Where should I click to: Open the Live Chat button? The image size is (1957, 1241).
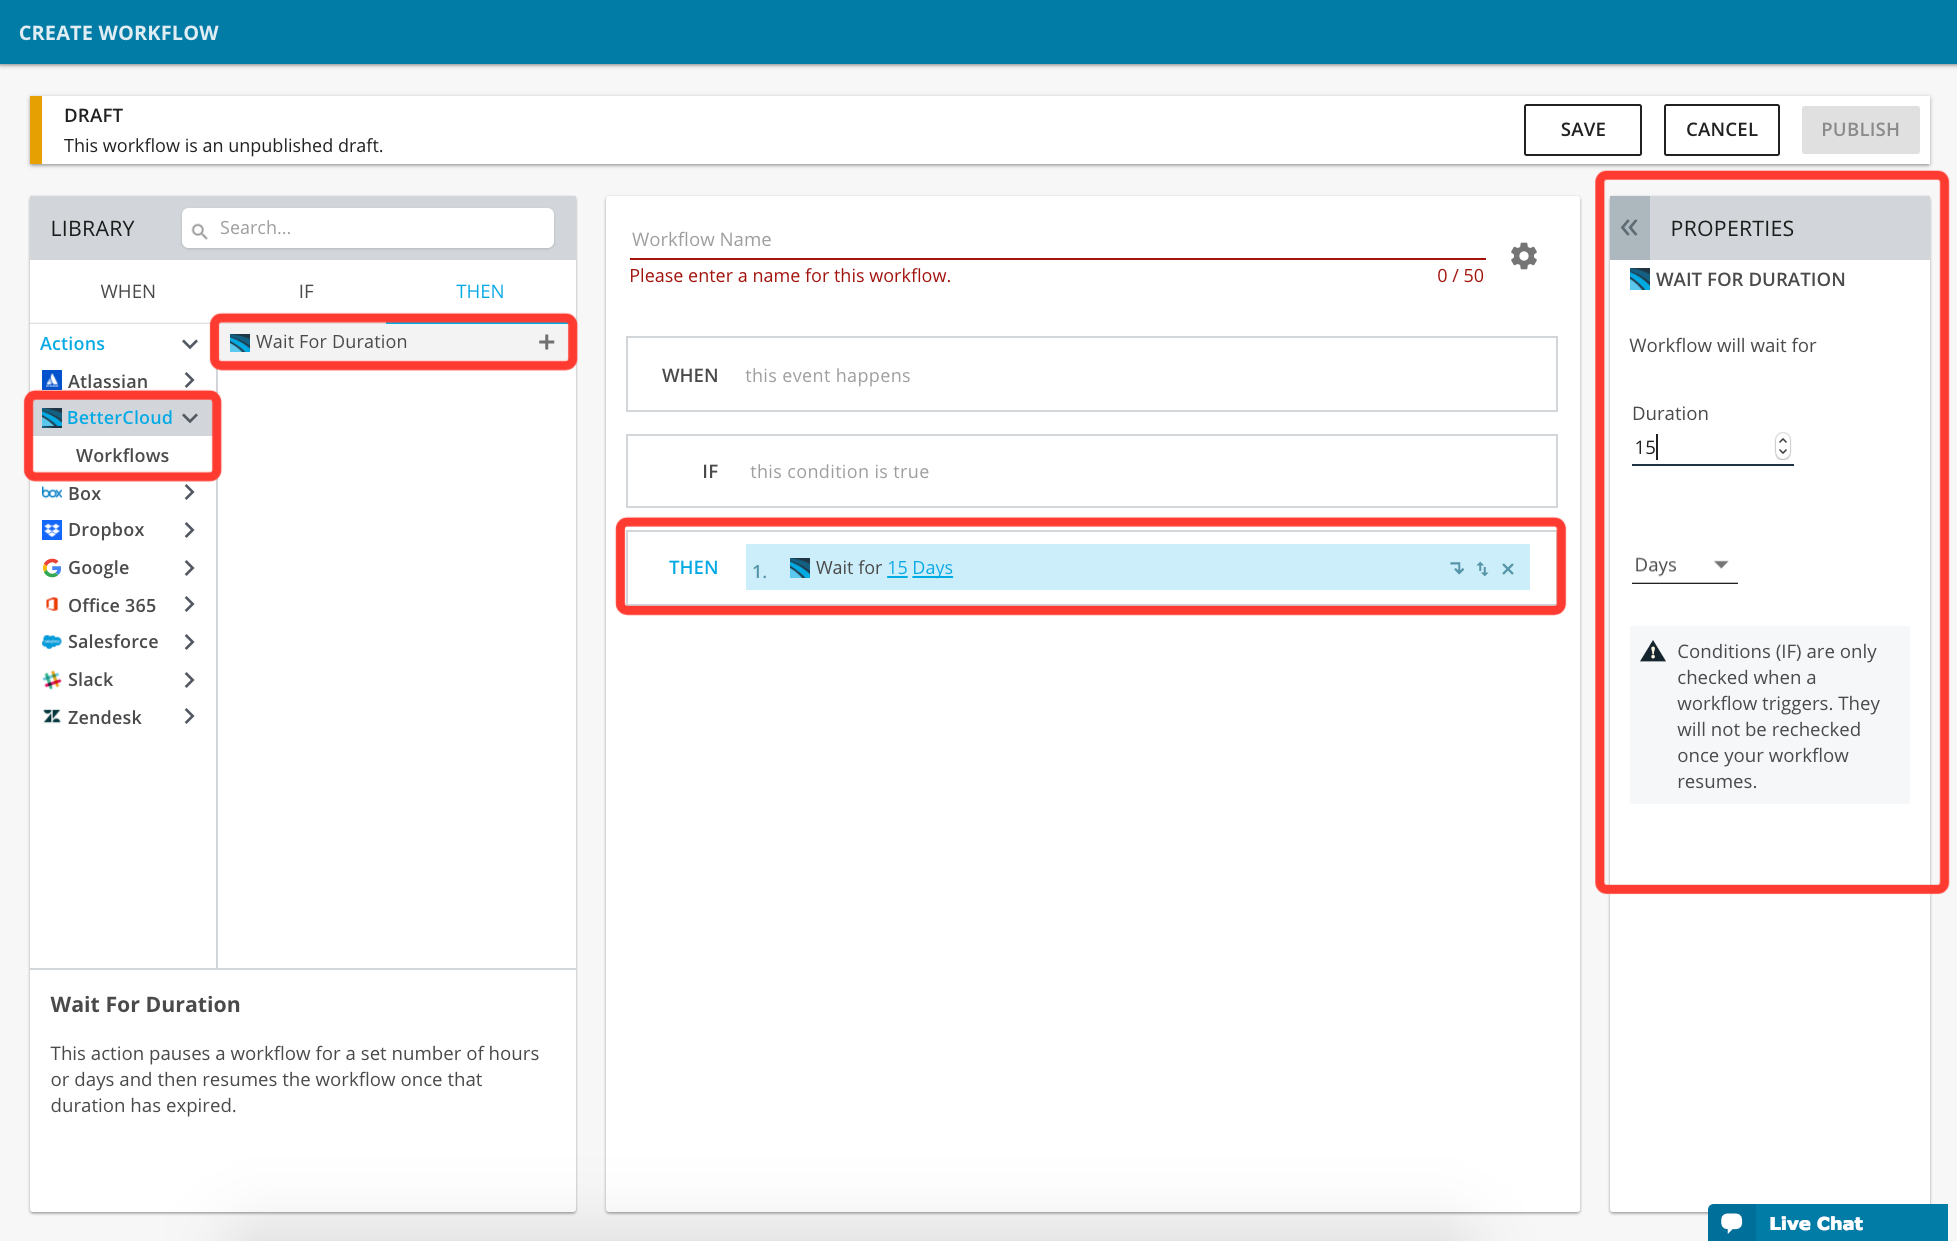click(x=1827, y=1223)
